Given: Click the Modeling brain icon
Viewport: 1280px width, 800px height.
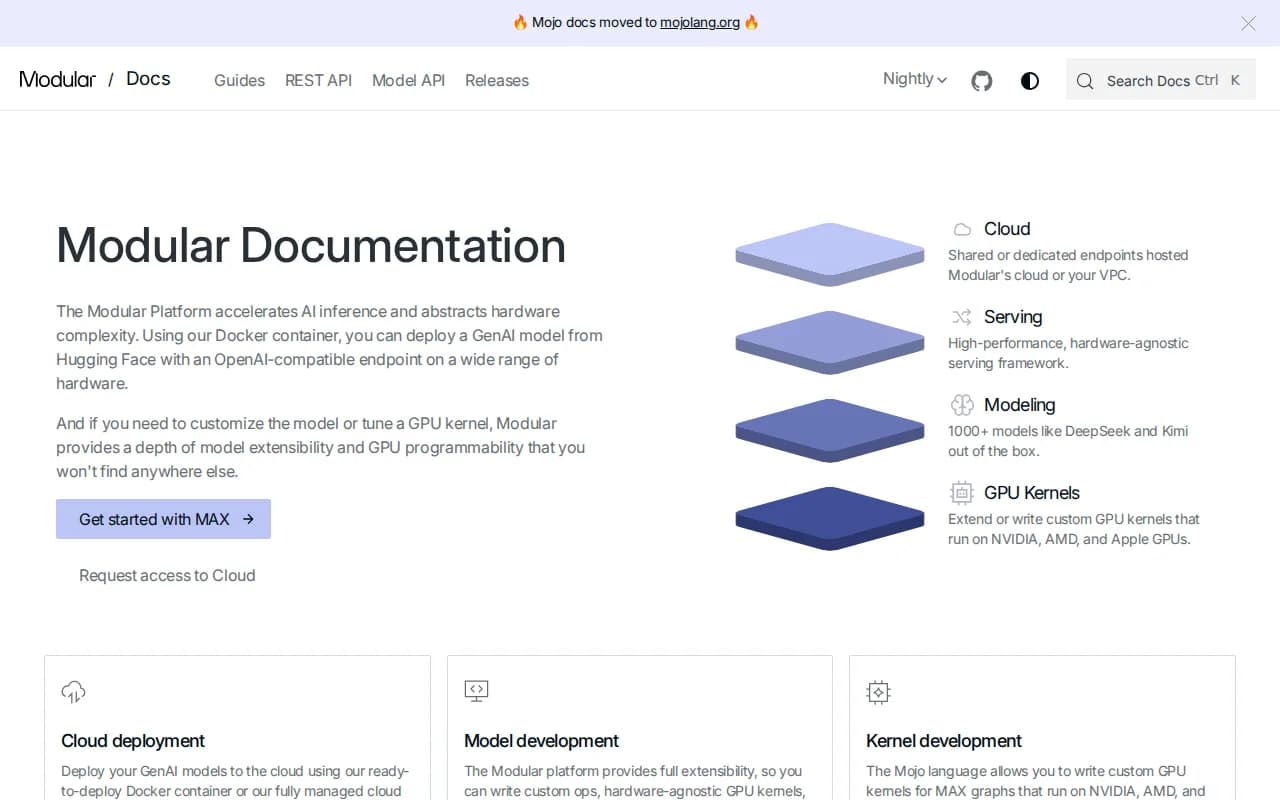Looking at the screenshot, I should [x=962, y=405].
